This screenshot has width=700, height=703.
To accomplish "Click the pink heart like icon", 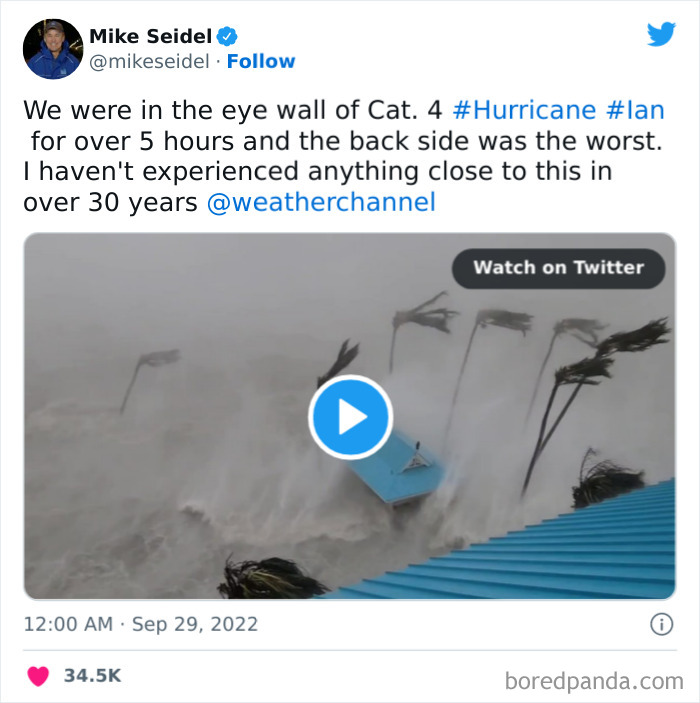I will pyautogui.click(x=38, y=676).
